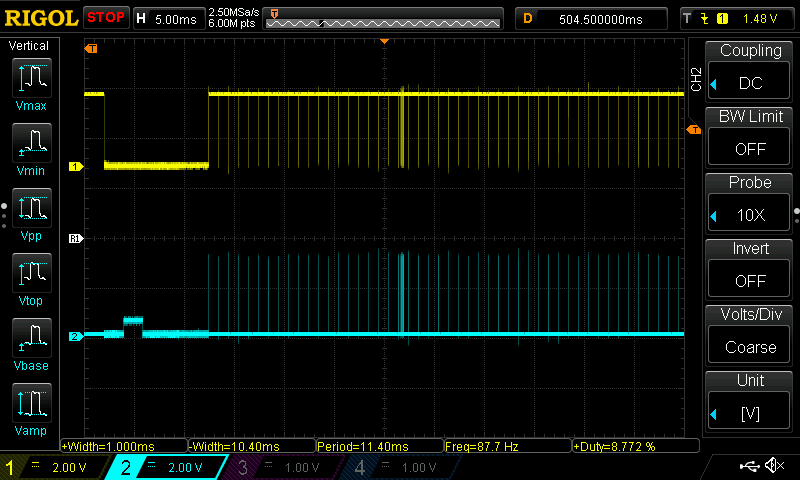Click channel 4 scale 1.00 V
This screenshot has height=480, width=800.
coord(418,468)
